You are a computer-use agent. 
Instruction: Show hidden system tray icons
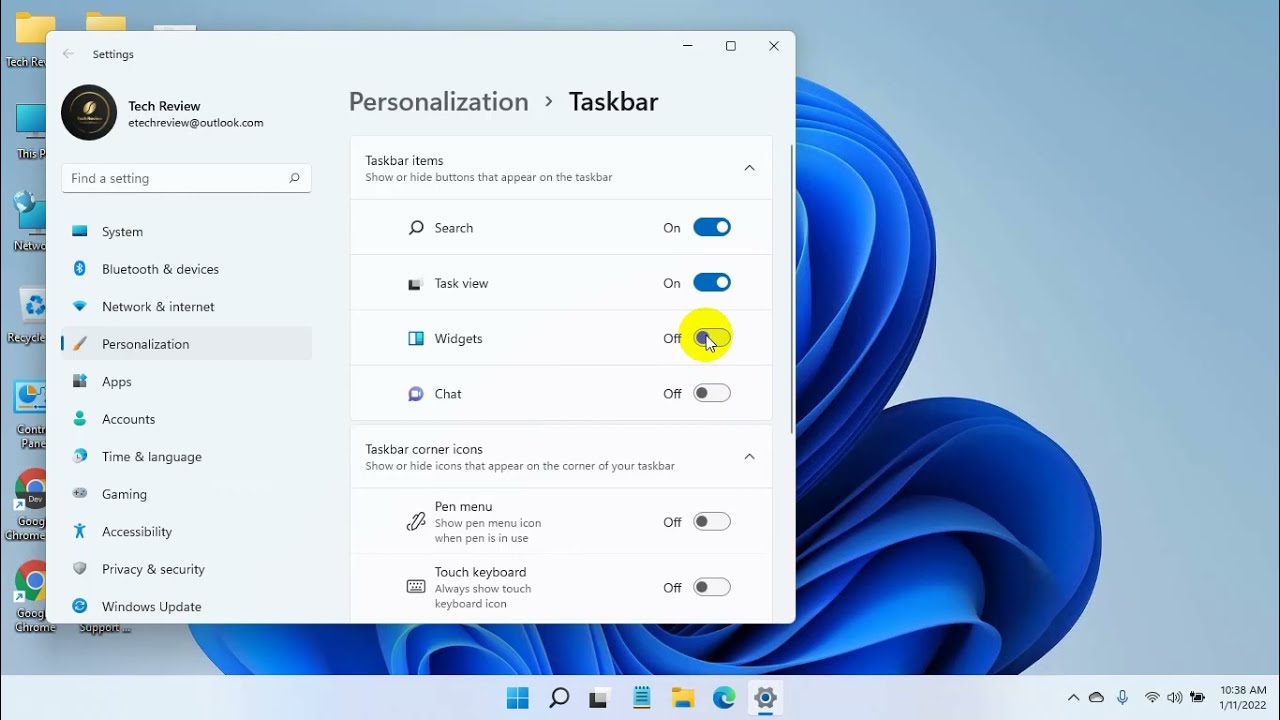coord(1073,698)
